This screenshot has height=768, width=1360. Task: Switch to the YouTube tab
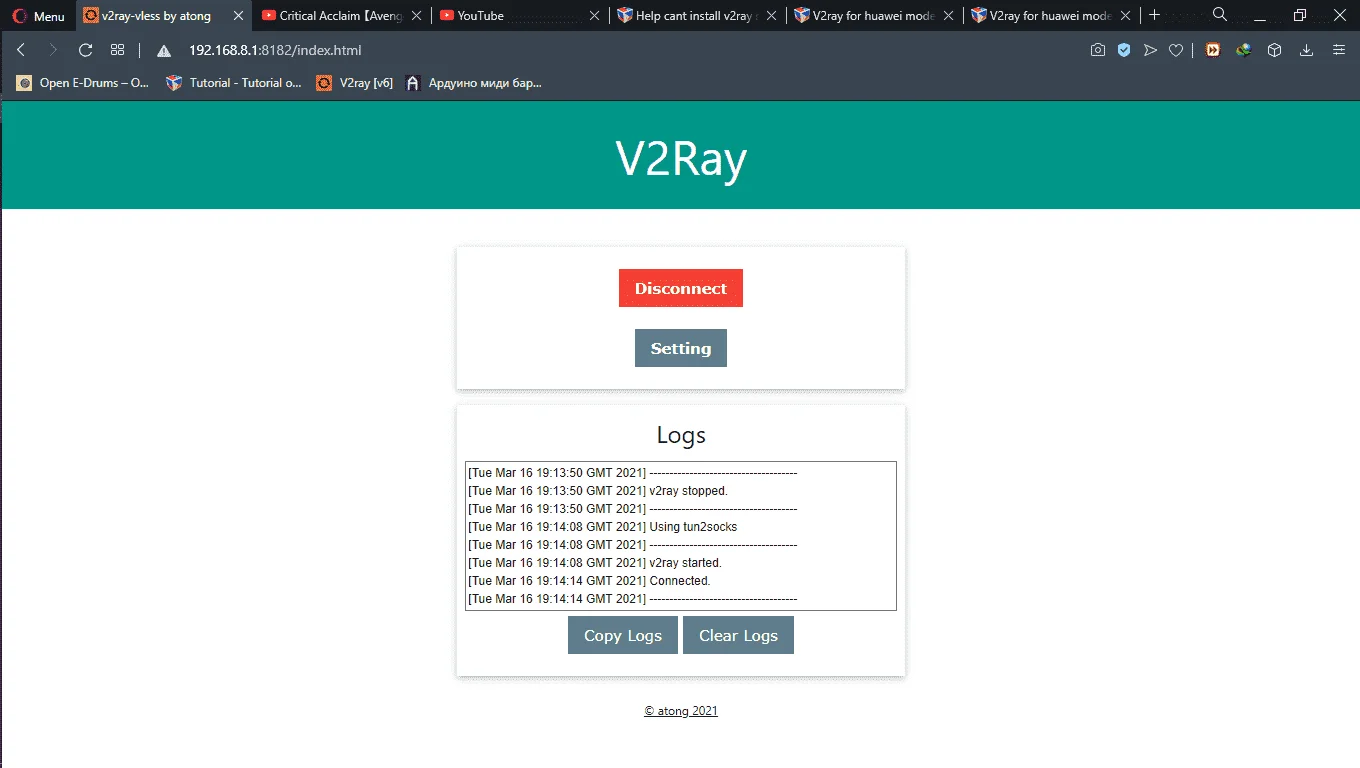point(520,16)
